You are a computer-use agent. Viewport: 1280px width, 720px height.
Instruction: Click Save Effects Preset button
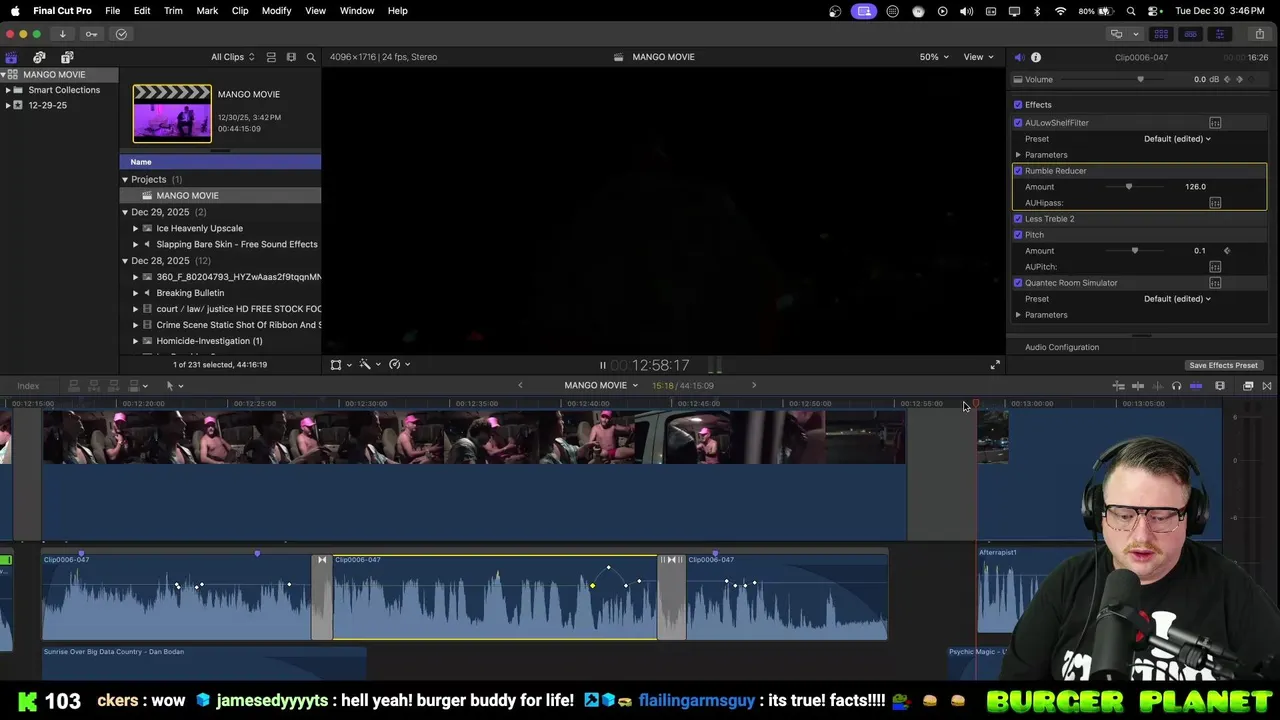(1223, 366)
